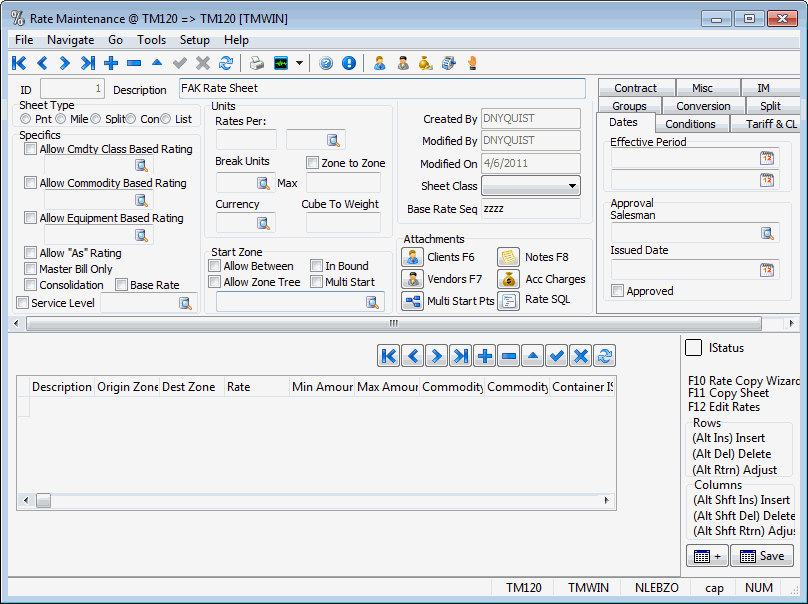
Task: Select the Mile sheet type radio button
Action: pyautogui.click(x=61, y=119)
